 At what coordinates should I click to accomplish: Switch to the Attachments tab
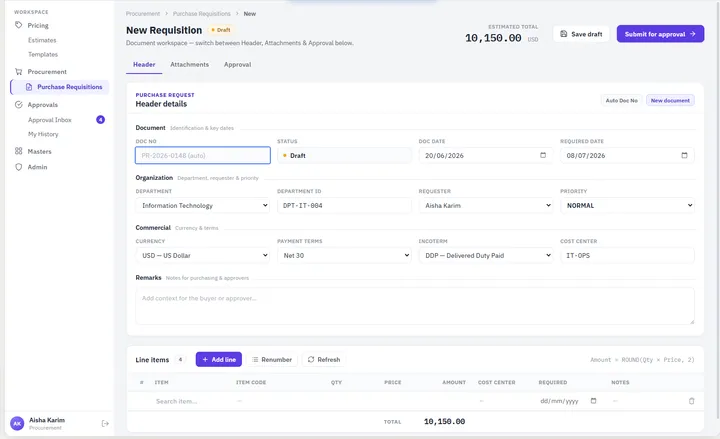point(189,65)
